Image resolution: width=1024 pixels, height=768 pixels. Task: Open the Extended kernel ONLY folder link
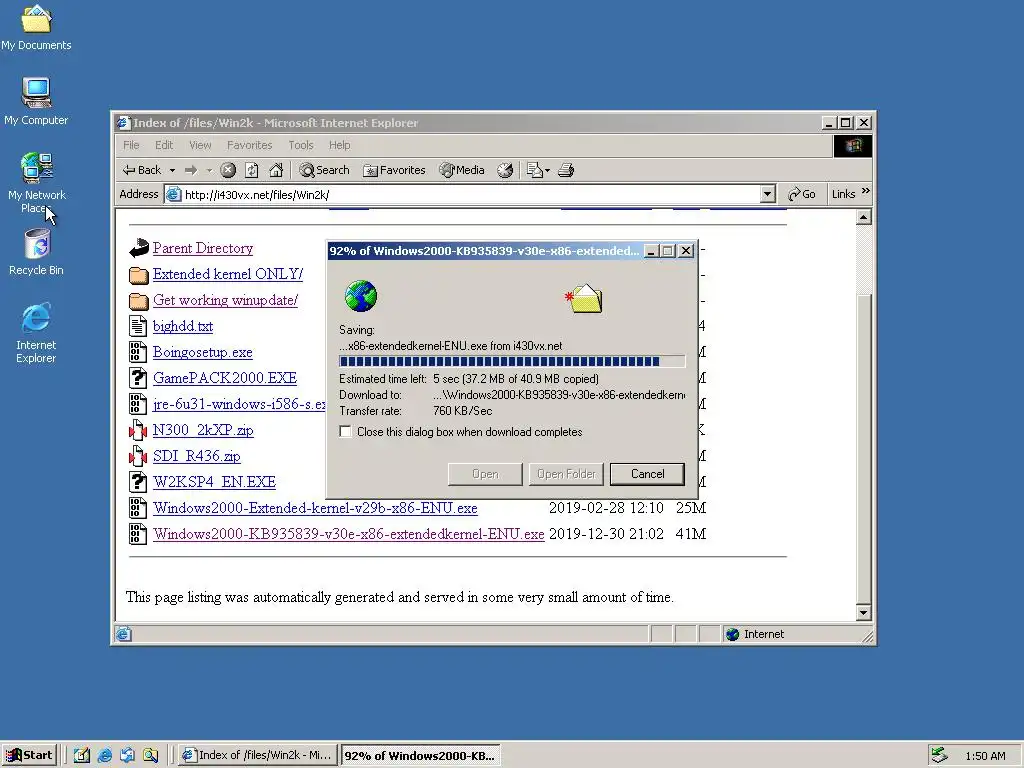[227, 274]
